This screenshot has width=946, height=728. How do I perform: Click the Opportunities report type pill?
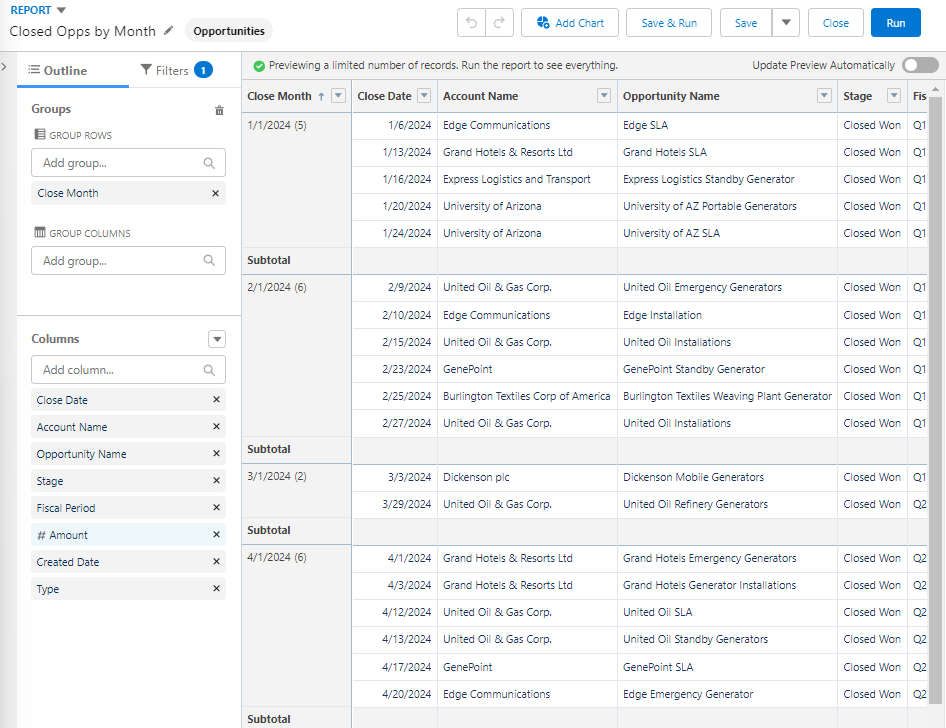point(229,31)
